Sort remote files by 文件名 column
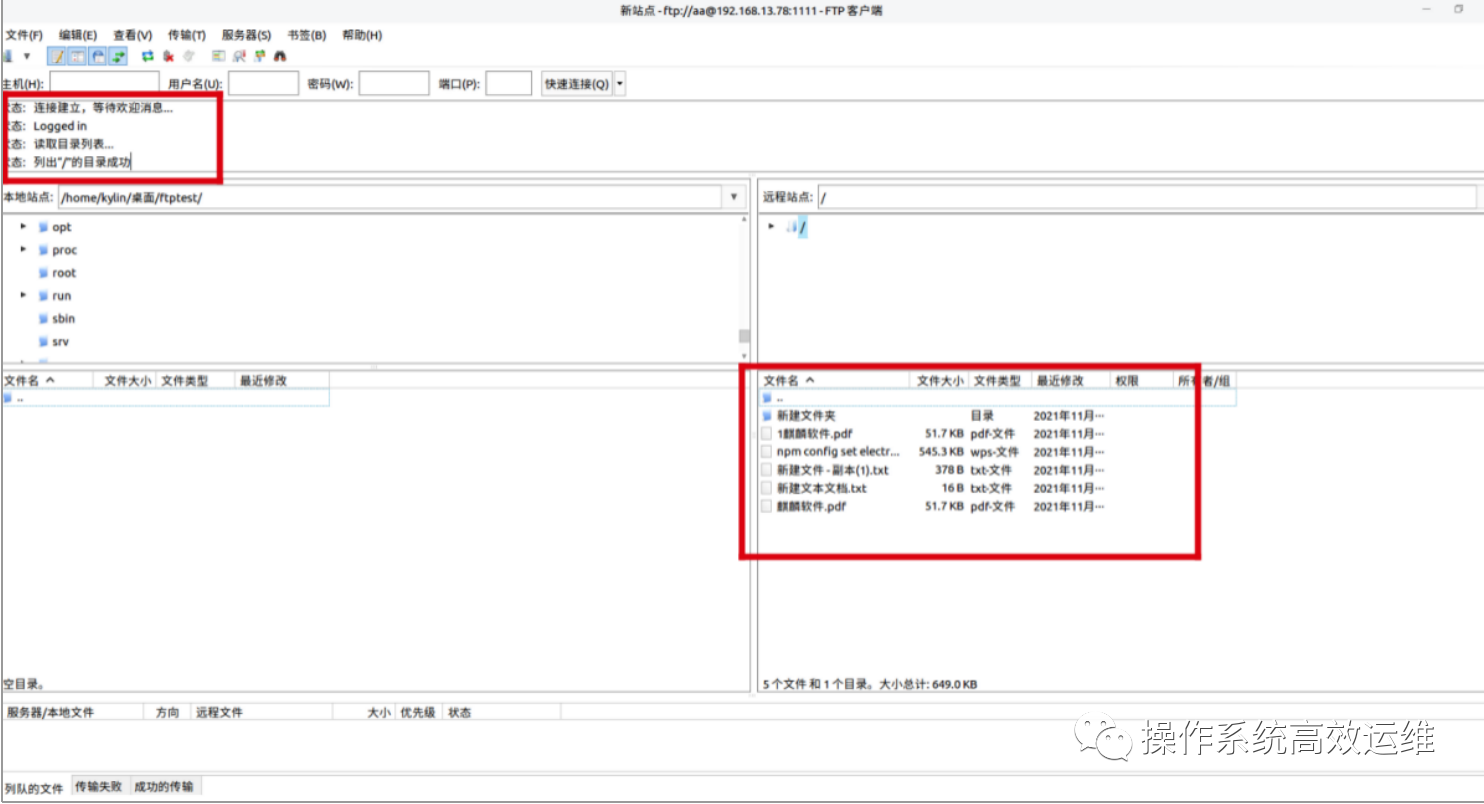The height and width of the screenshot is (804, 1484). (835, 381)
